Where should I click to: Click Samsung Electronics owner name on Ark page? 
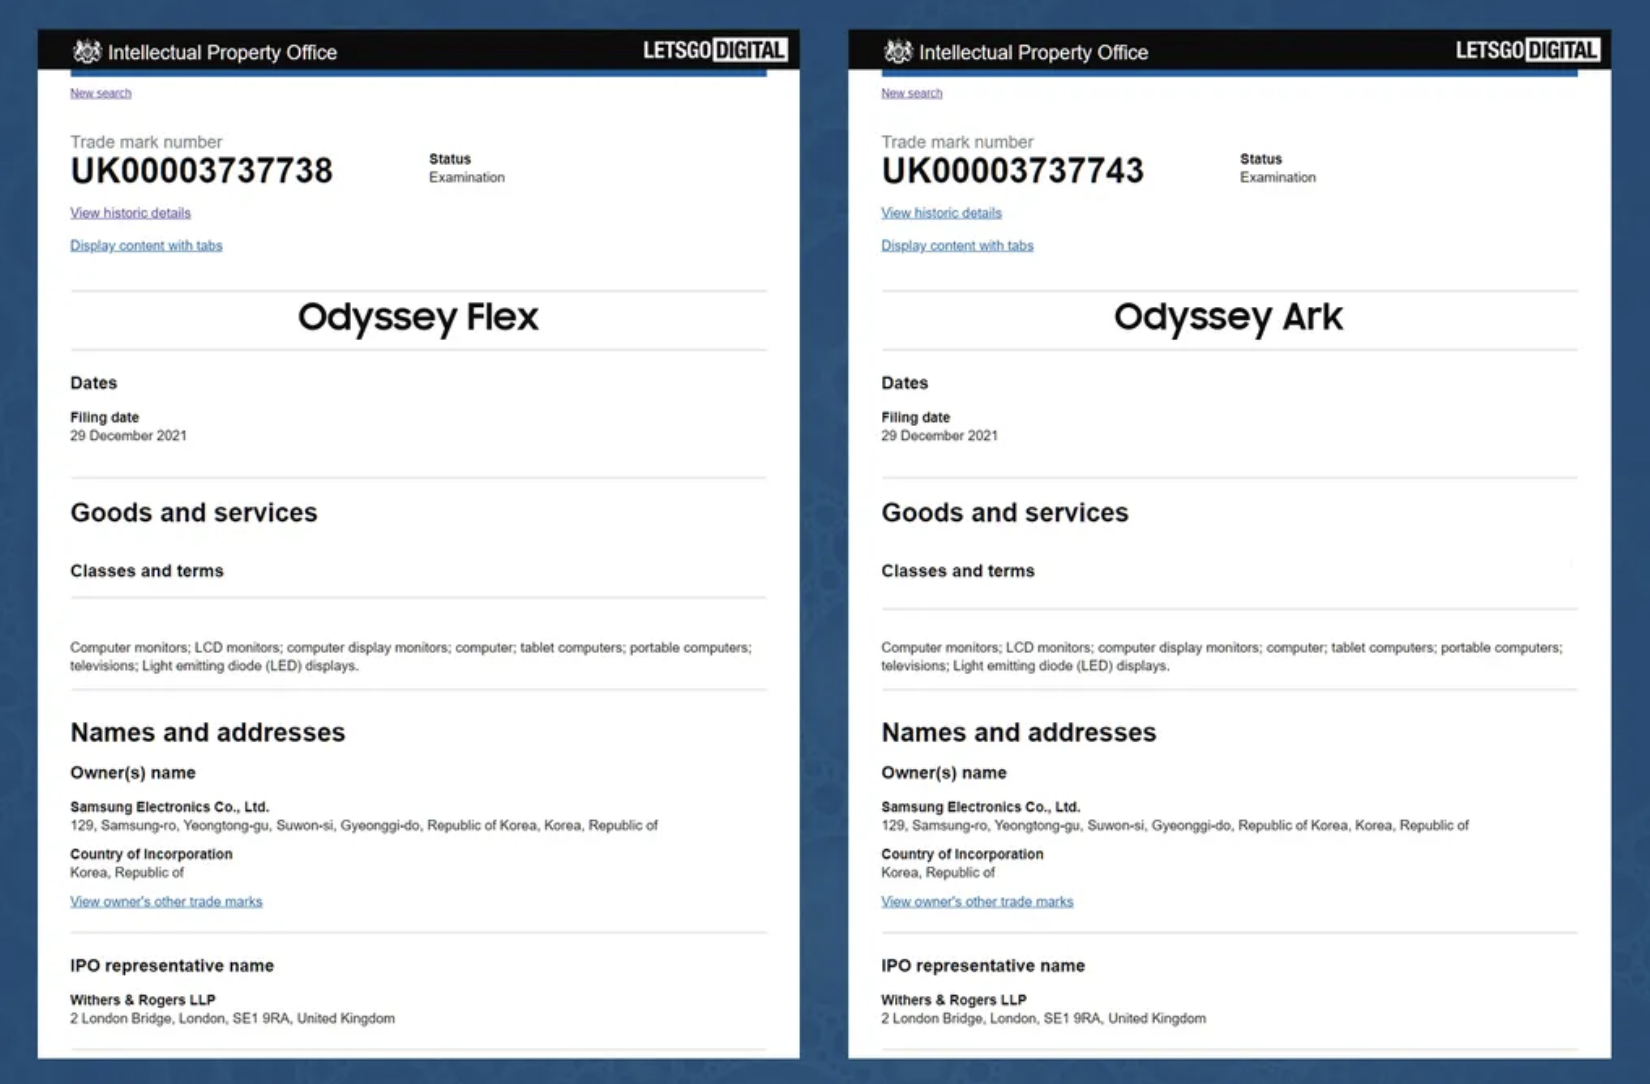click(980, 807)
